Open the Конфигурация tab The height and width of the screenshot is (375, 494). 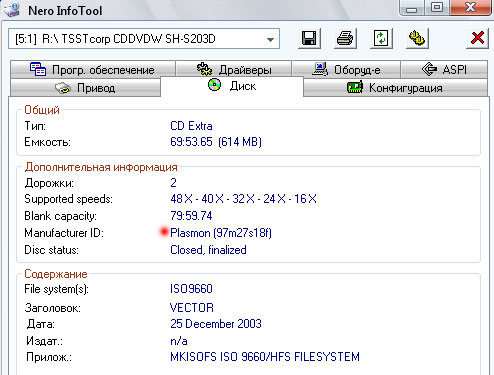point(395,88)
